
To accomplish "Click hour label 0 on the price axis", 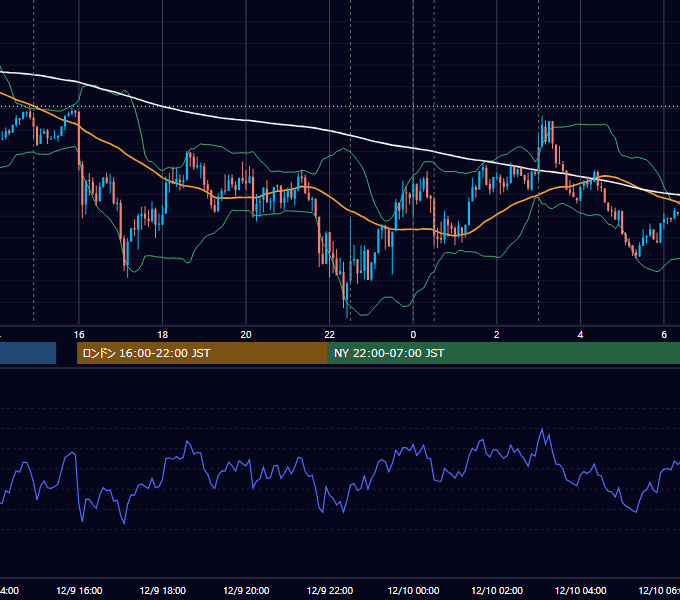I will coord(413,335).
